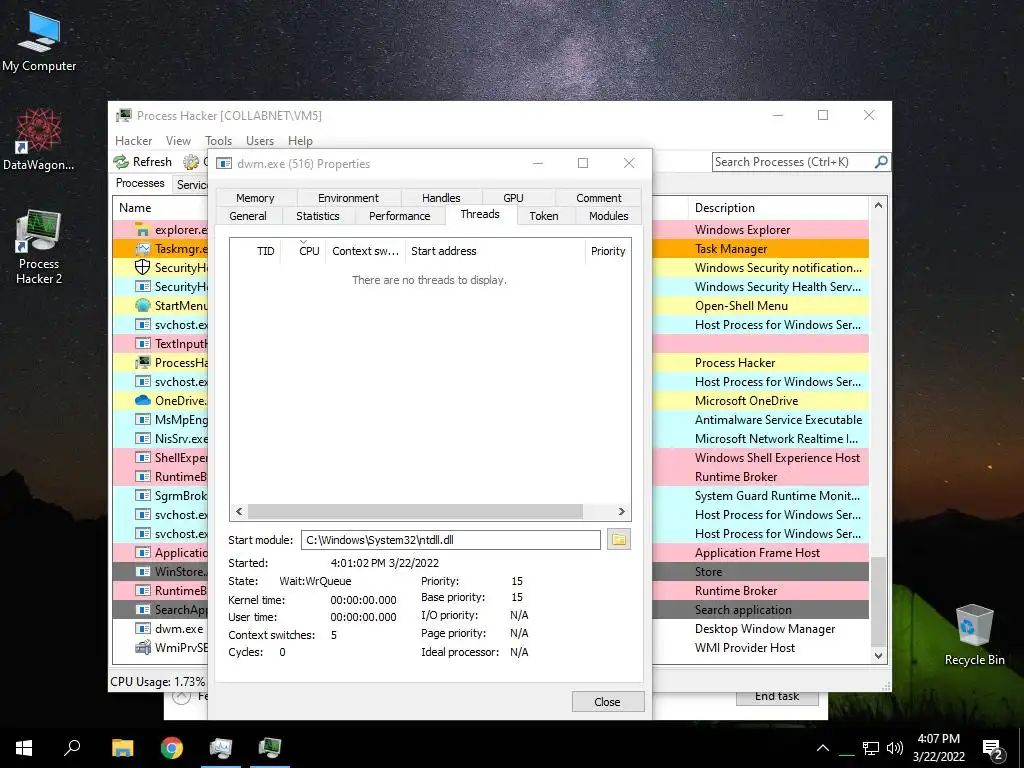Open the taskbar clock showing 4:07 PM
Screen dimensions: 1024x768
point(938,748)
